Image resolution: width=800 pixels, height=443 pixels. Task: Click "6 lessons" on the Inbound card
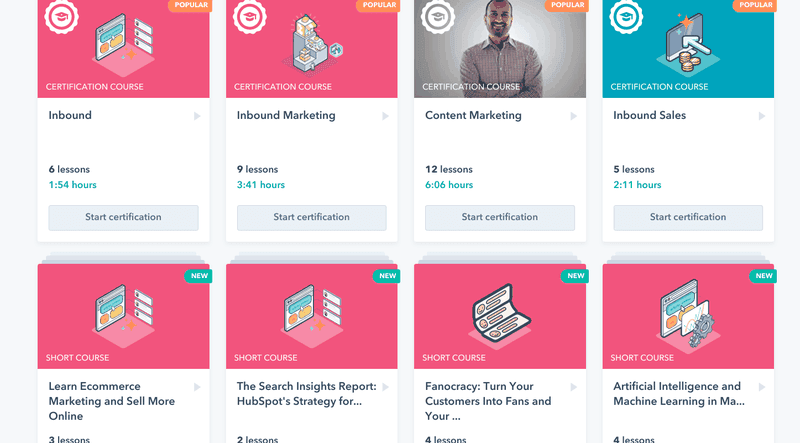69,169
